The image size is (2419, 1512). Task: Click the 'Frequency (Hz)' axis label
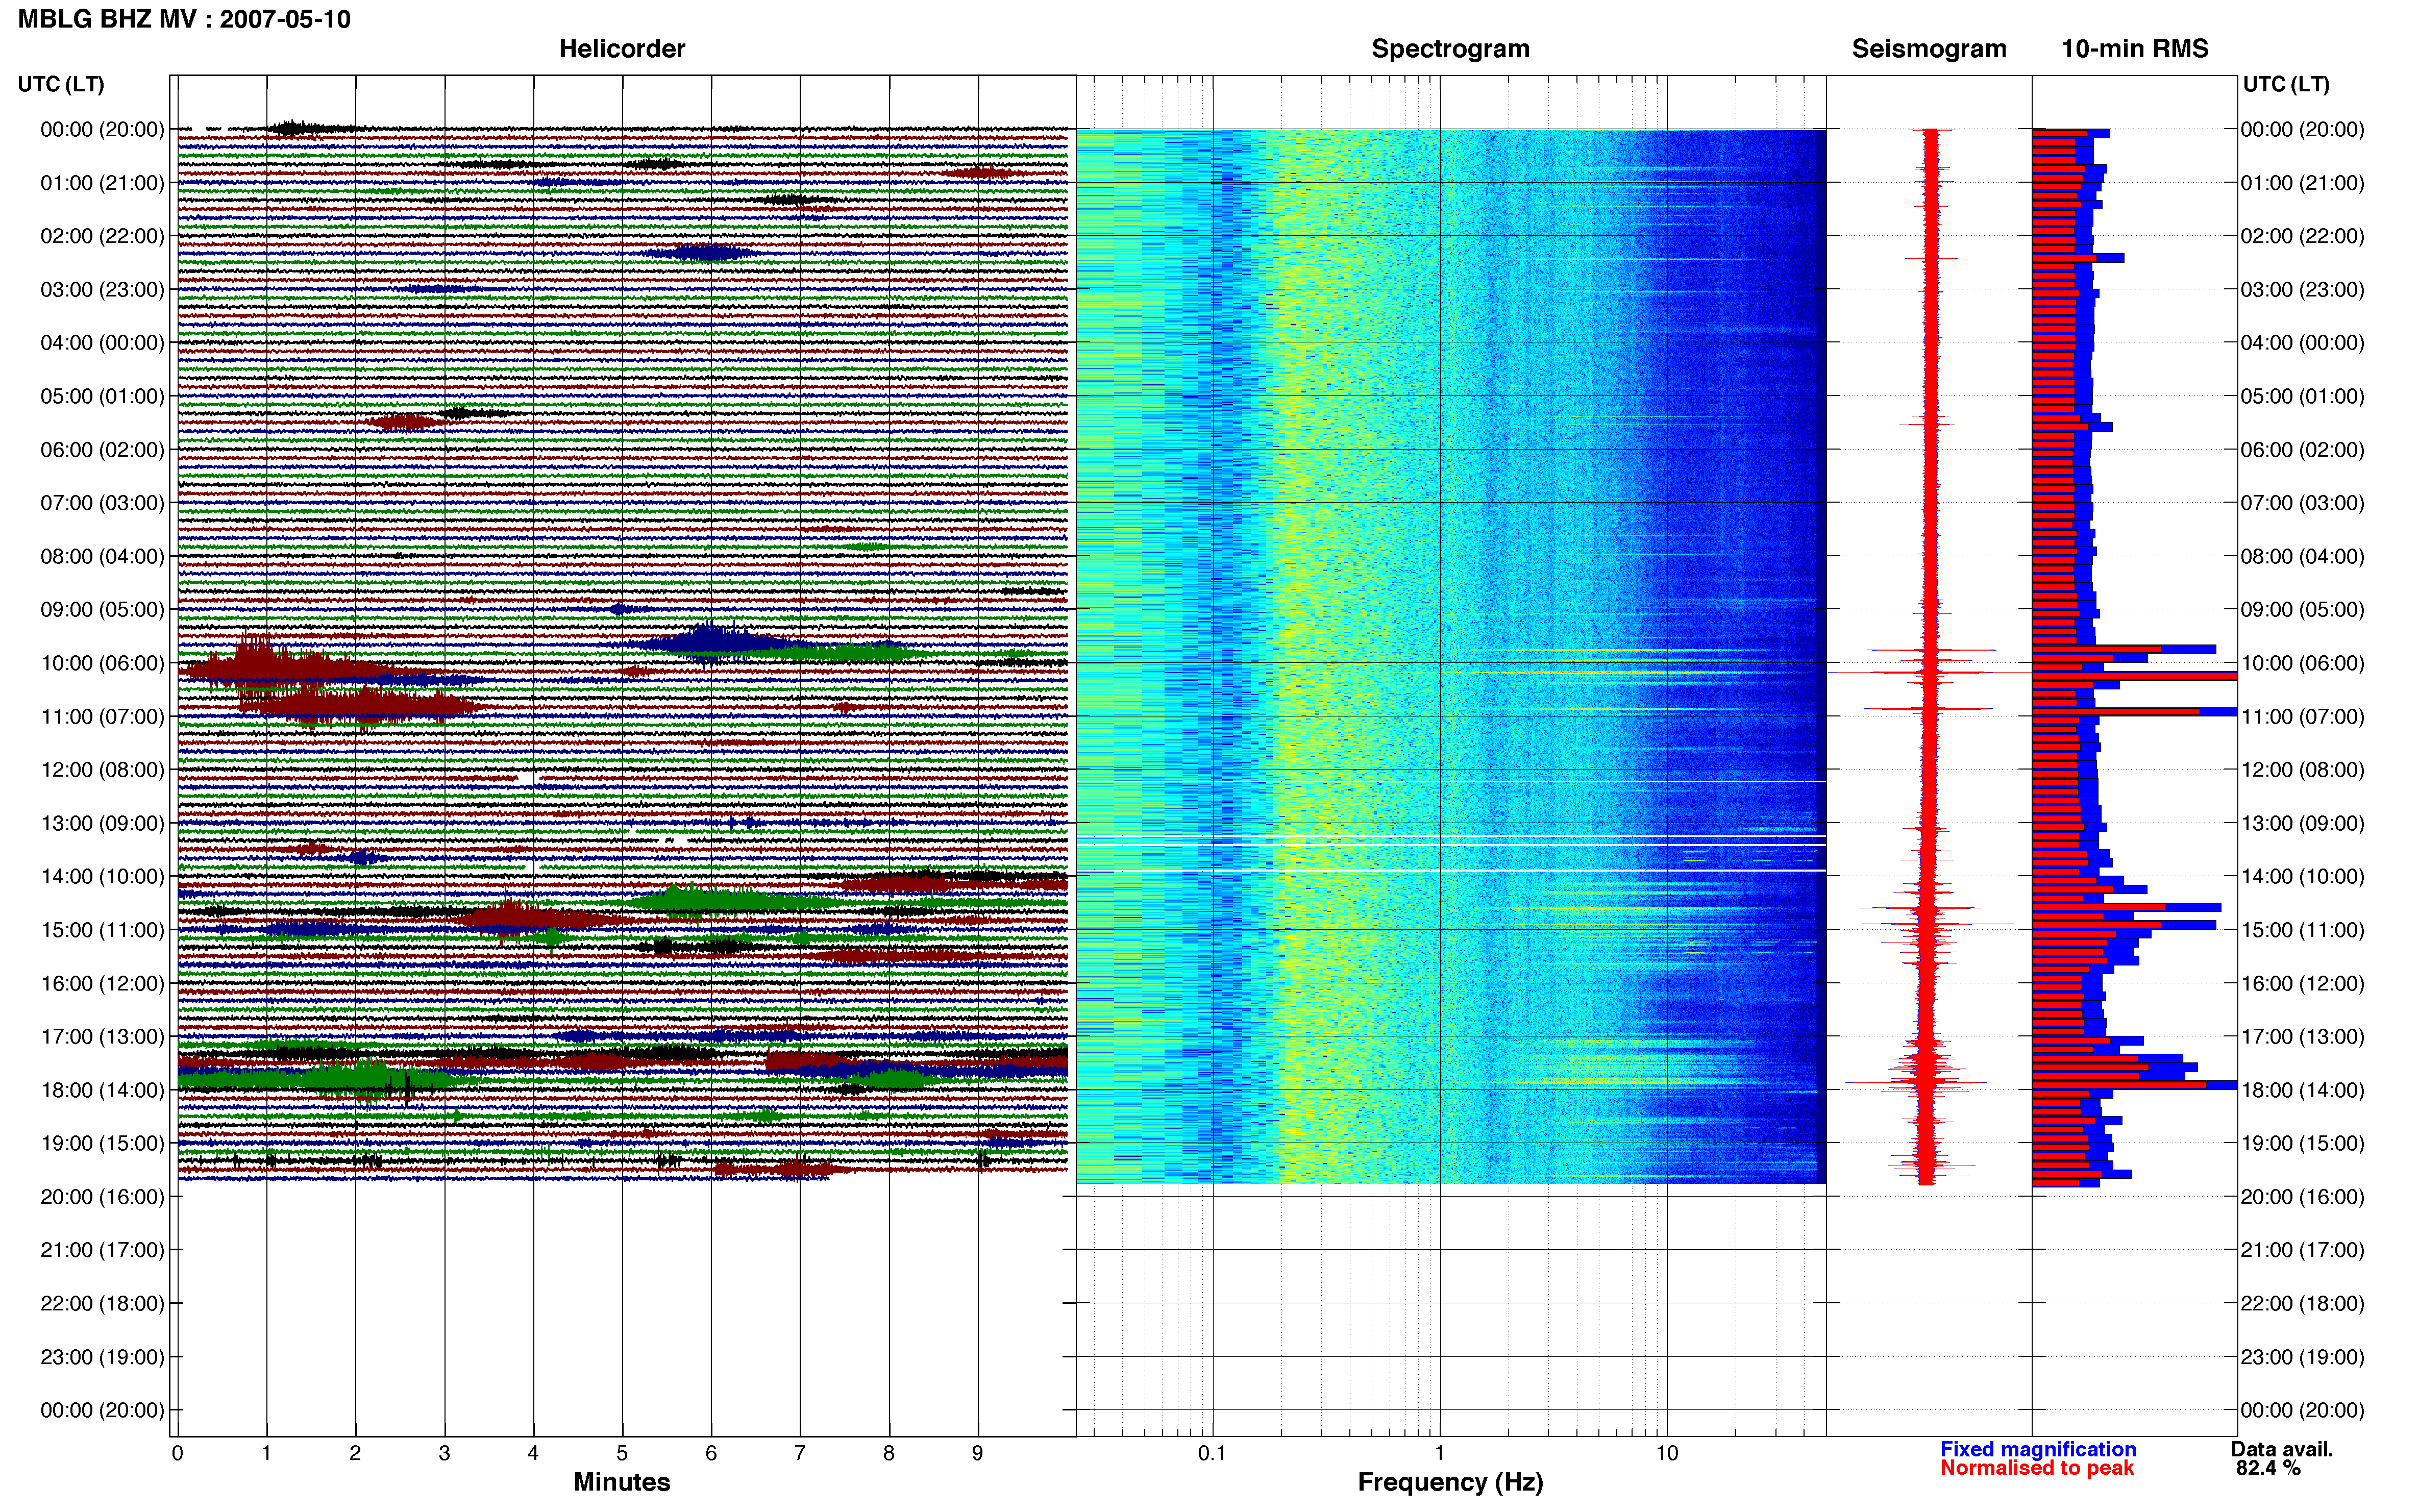(x=1450, y=1482)
